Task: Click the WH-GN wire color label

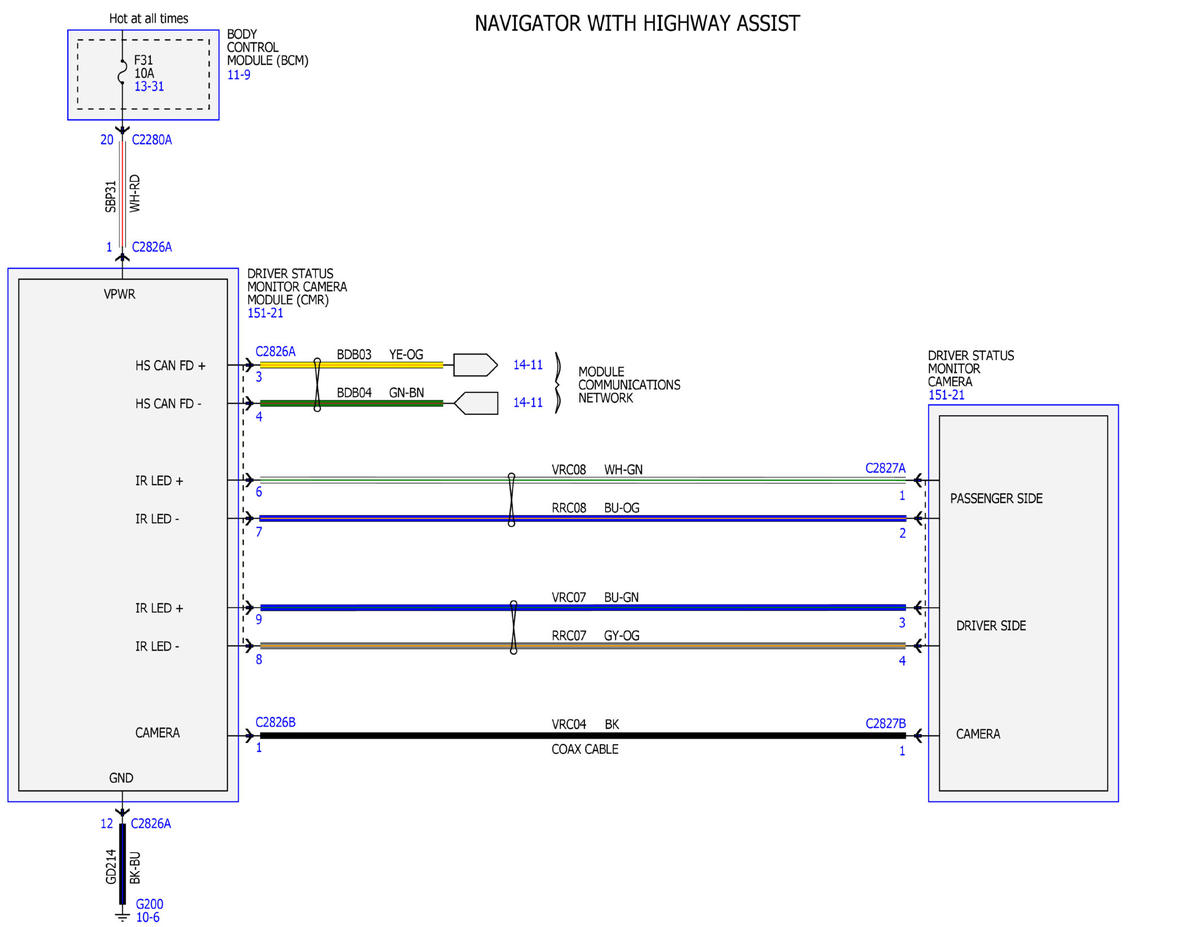Action: [x=623, y=469]
